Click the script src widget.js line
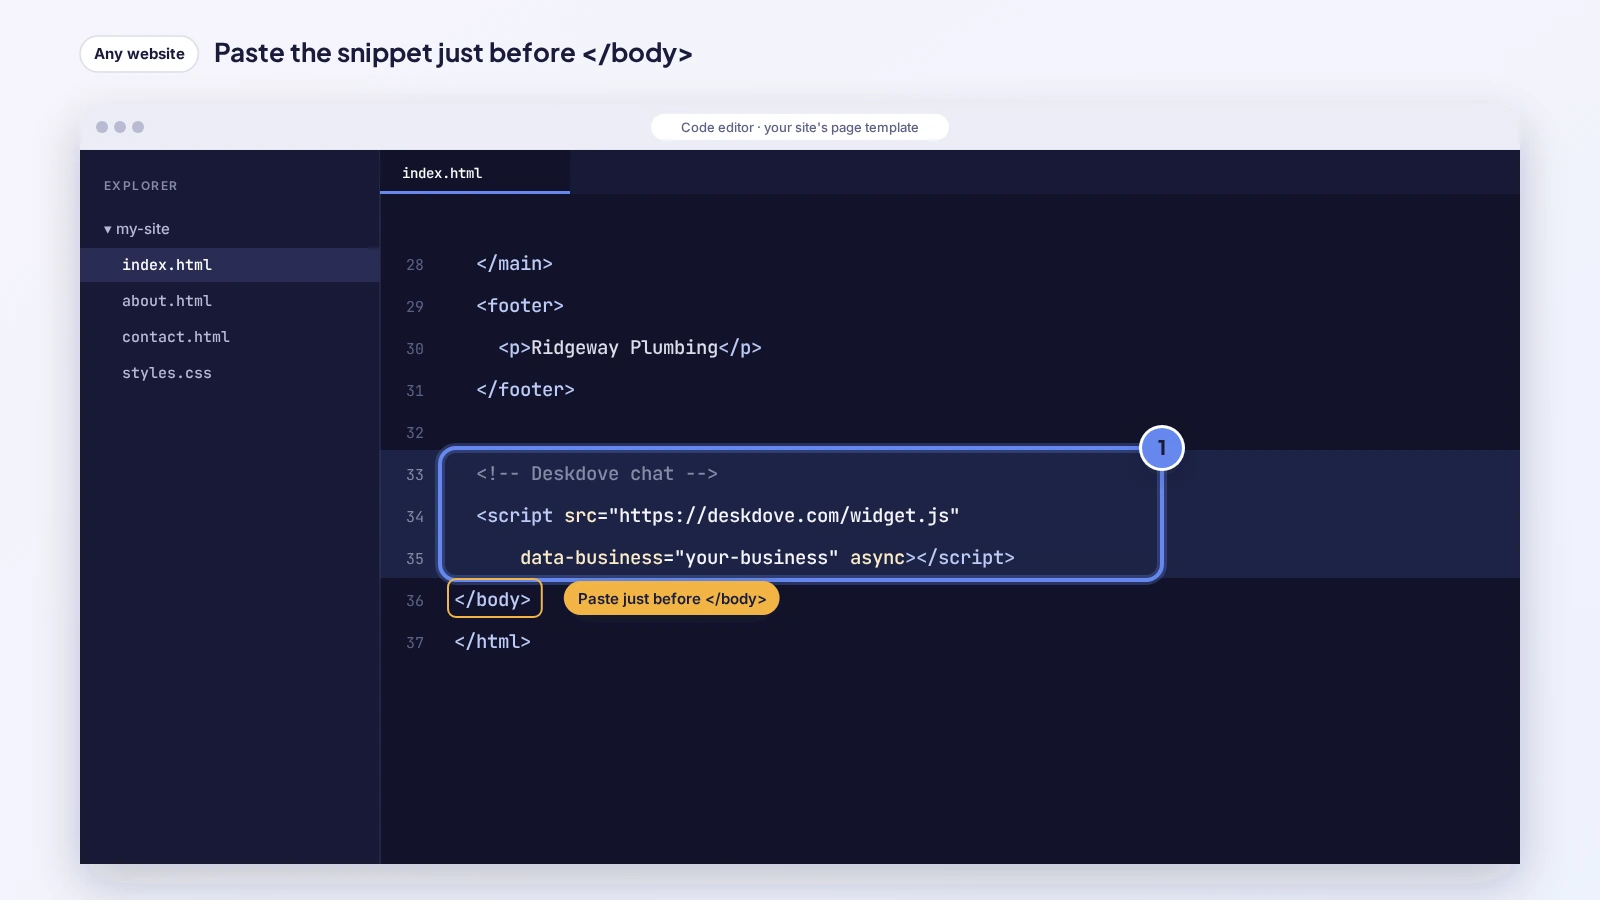 click(717, 516)
